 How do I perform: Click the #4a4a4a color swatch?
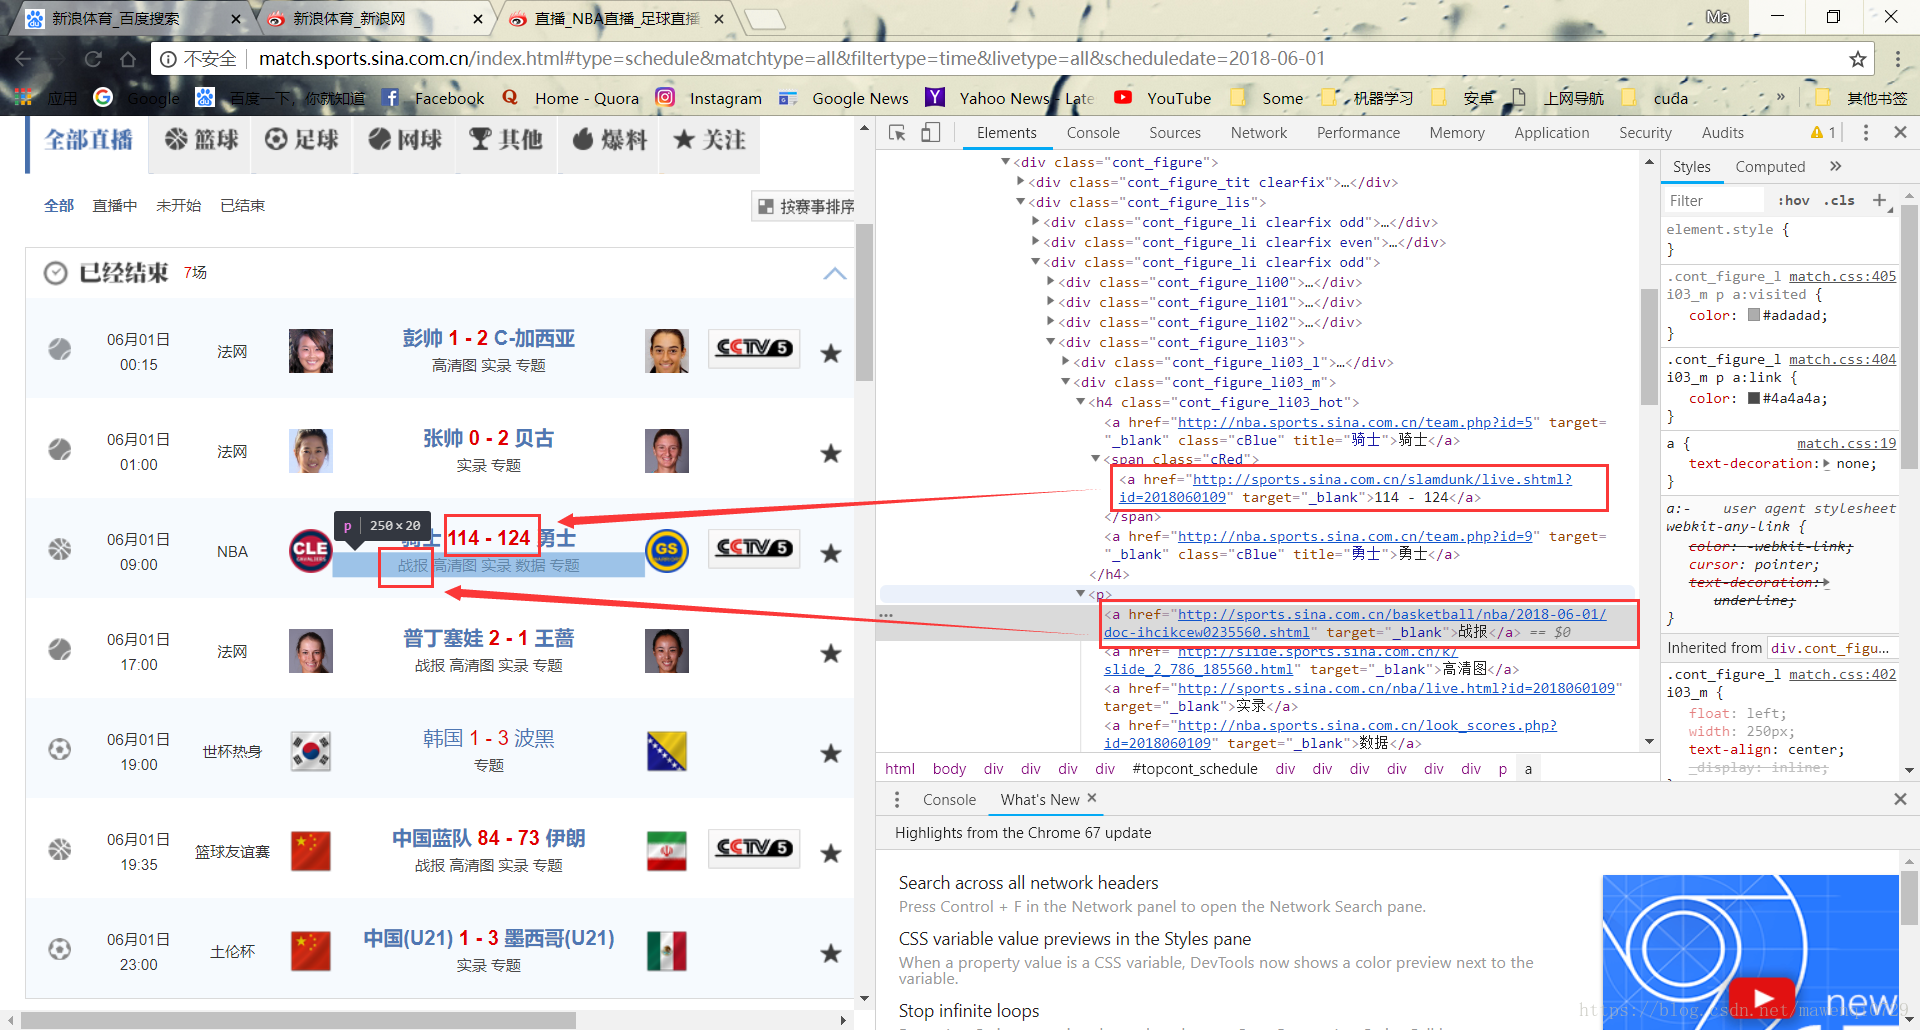point(1754,398)
